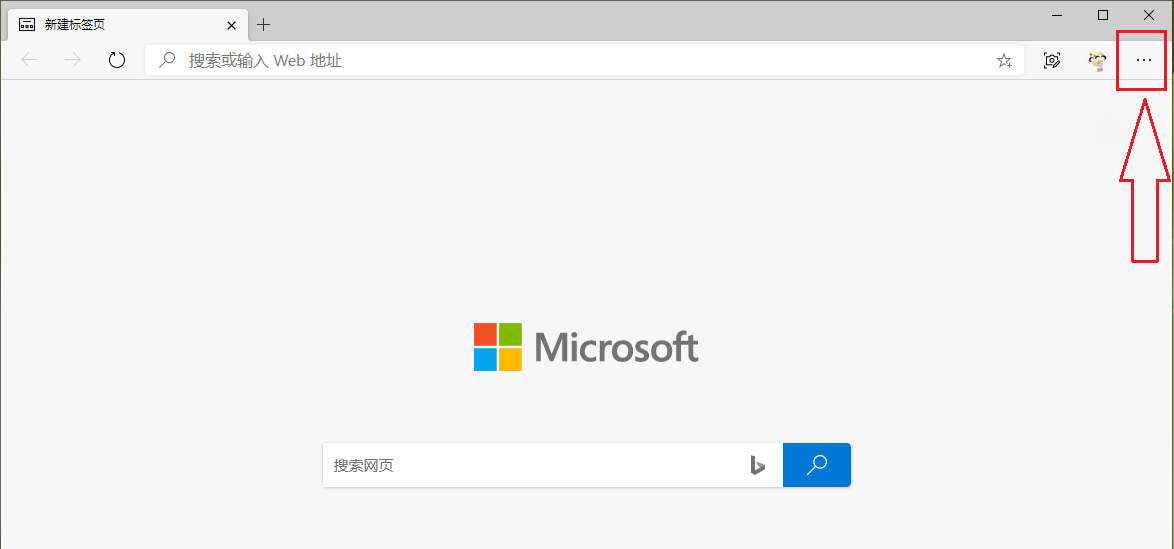Open the web capture screenshot tool
The width and height of the screenshot is (1174, 549).
click(x=1052, y=60)
